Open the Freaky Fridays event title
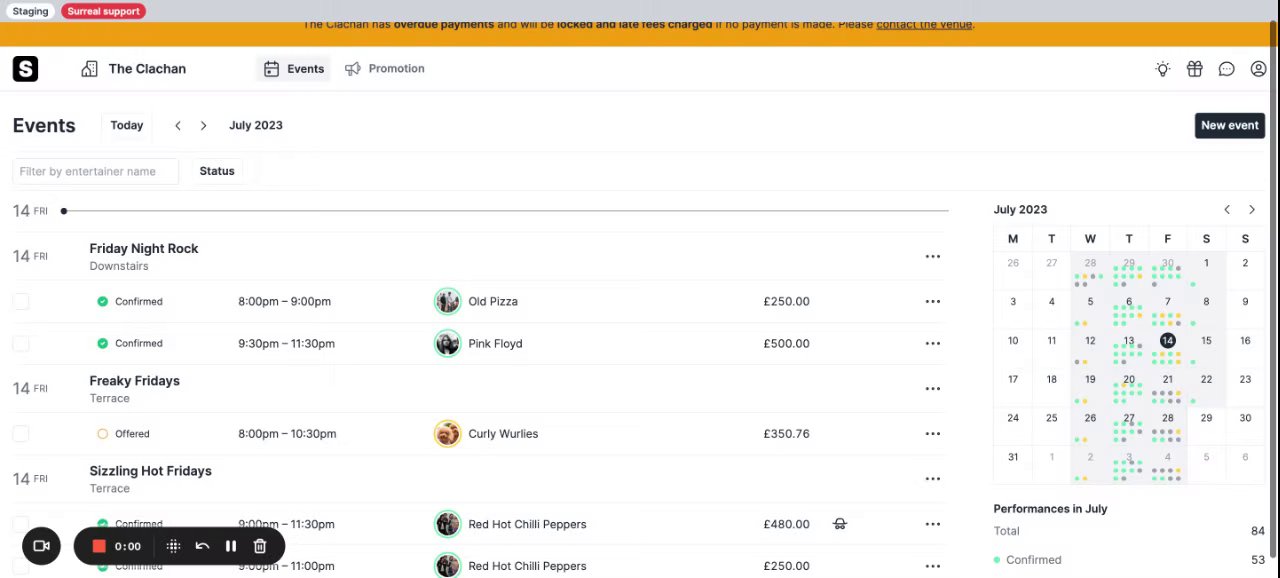This screenshot has height=578, width=1280. coord(135,381)
